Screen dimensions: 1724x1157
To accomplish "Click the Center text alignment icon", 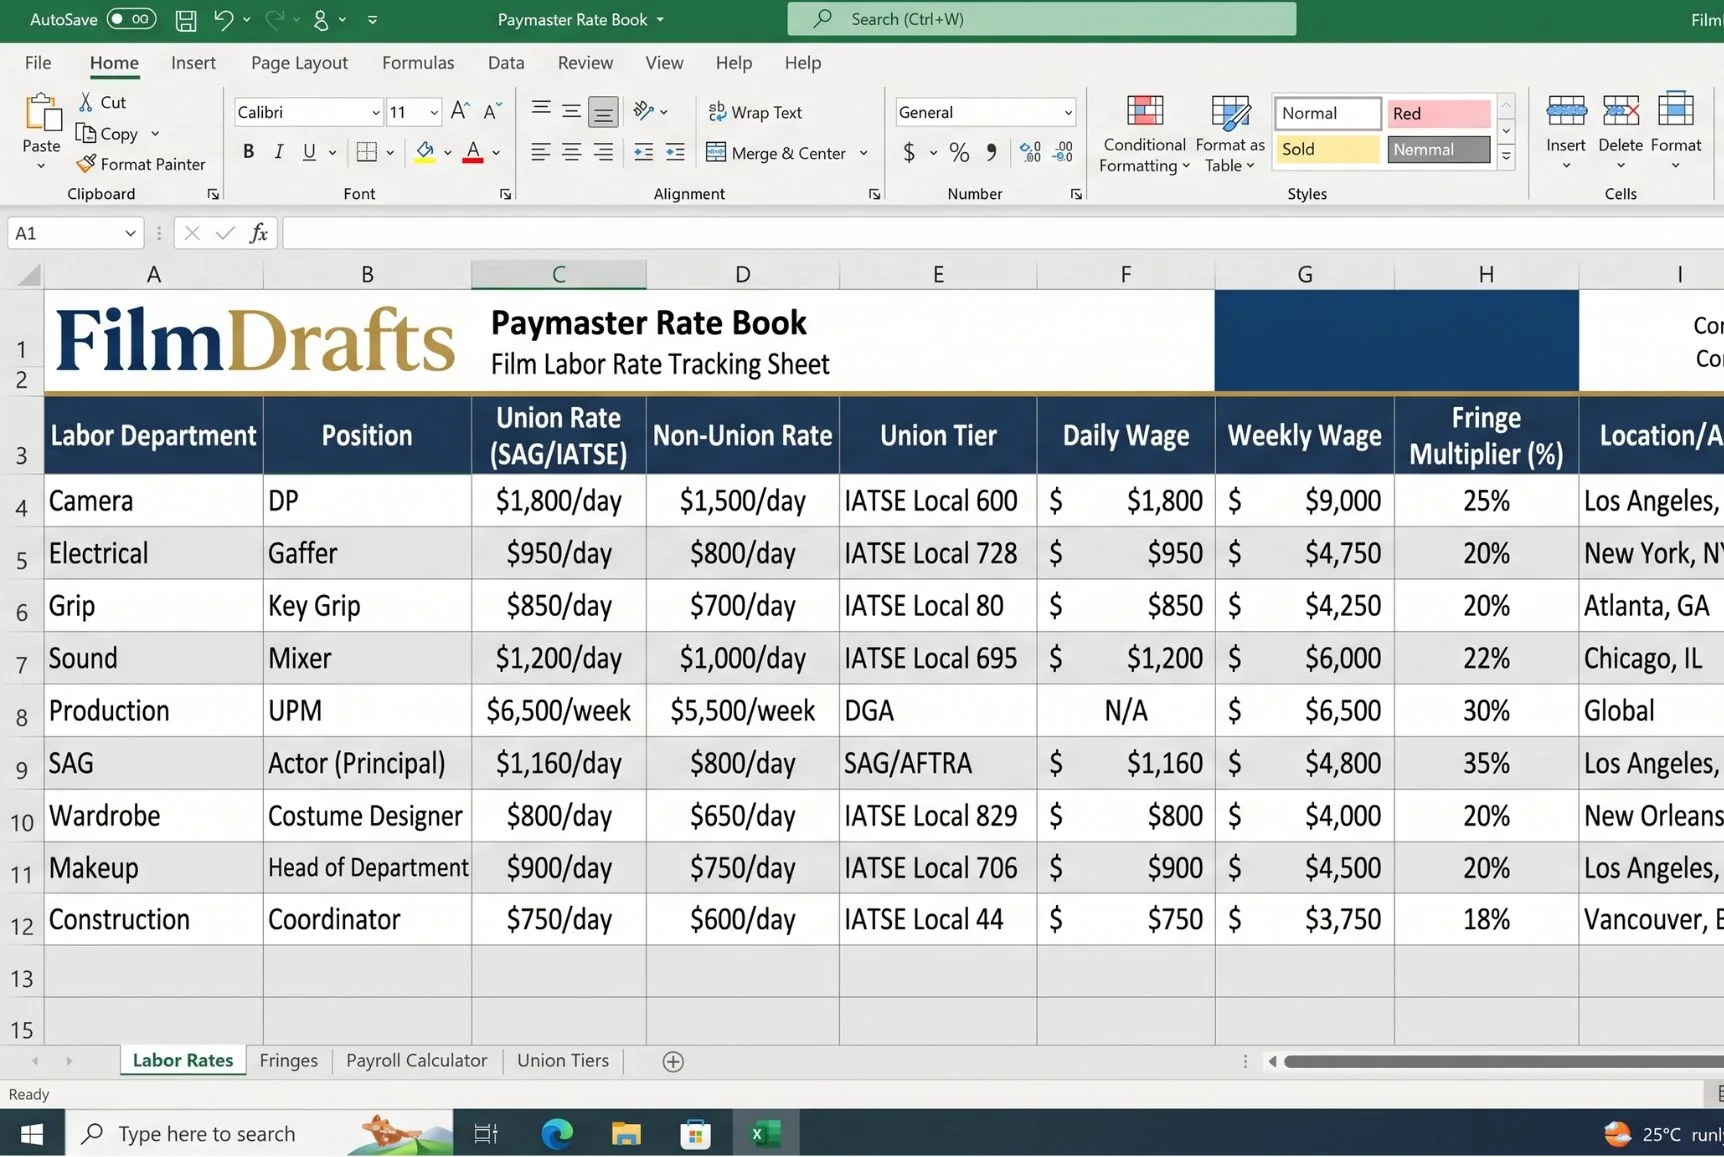I will 571,152.
